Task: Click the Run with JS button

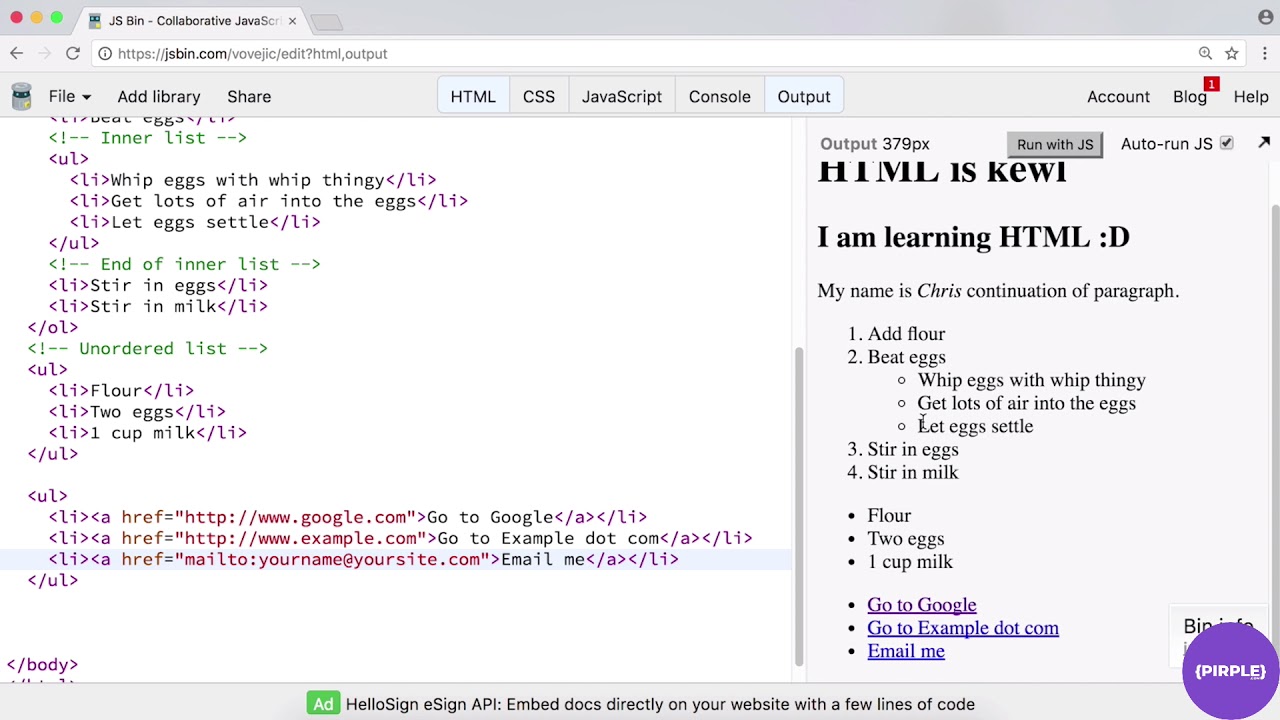Action: coord(1055,144)
